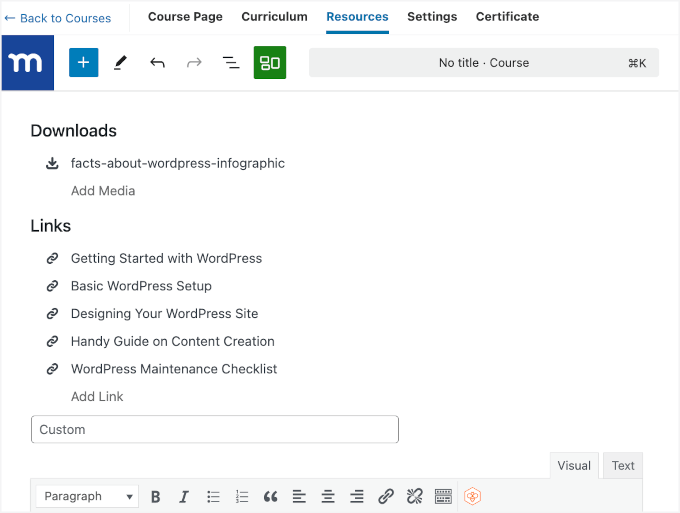Undo the last change

[x=157, y=63]
